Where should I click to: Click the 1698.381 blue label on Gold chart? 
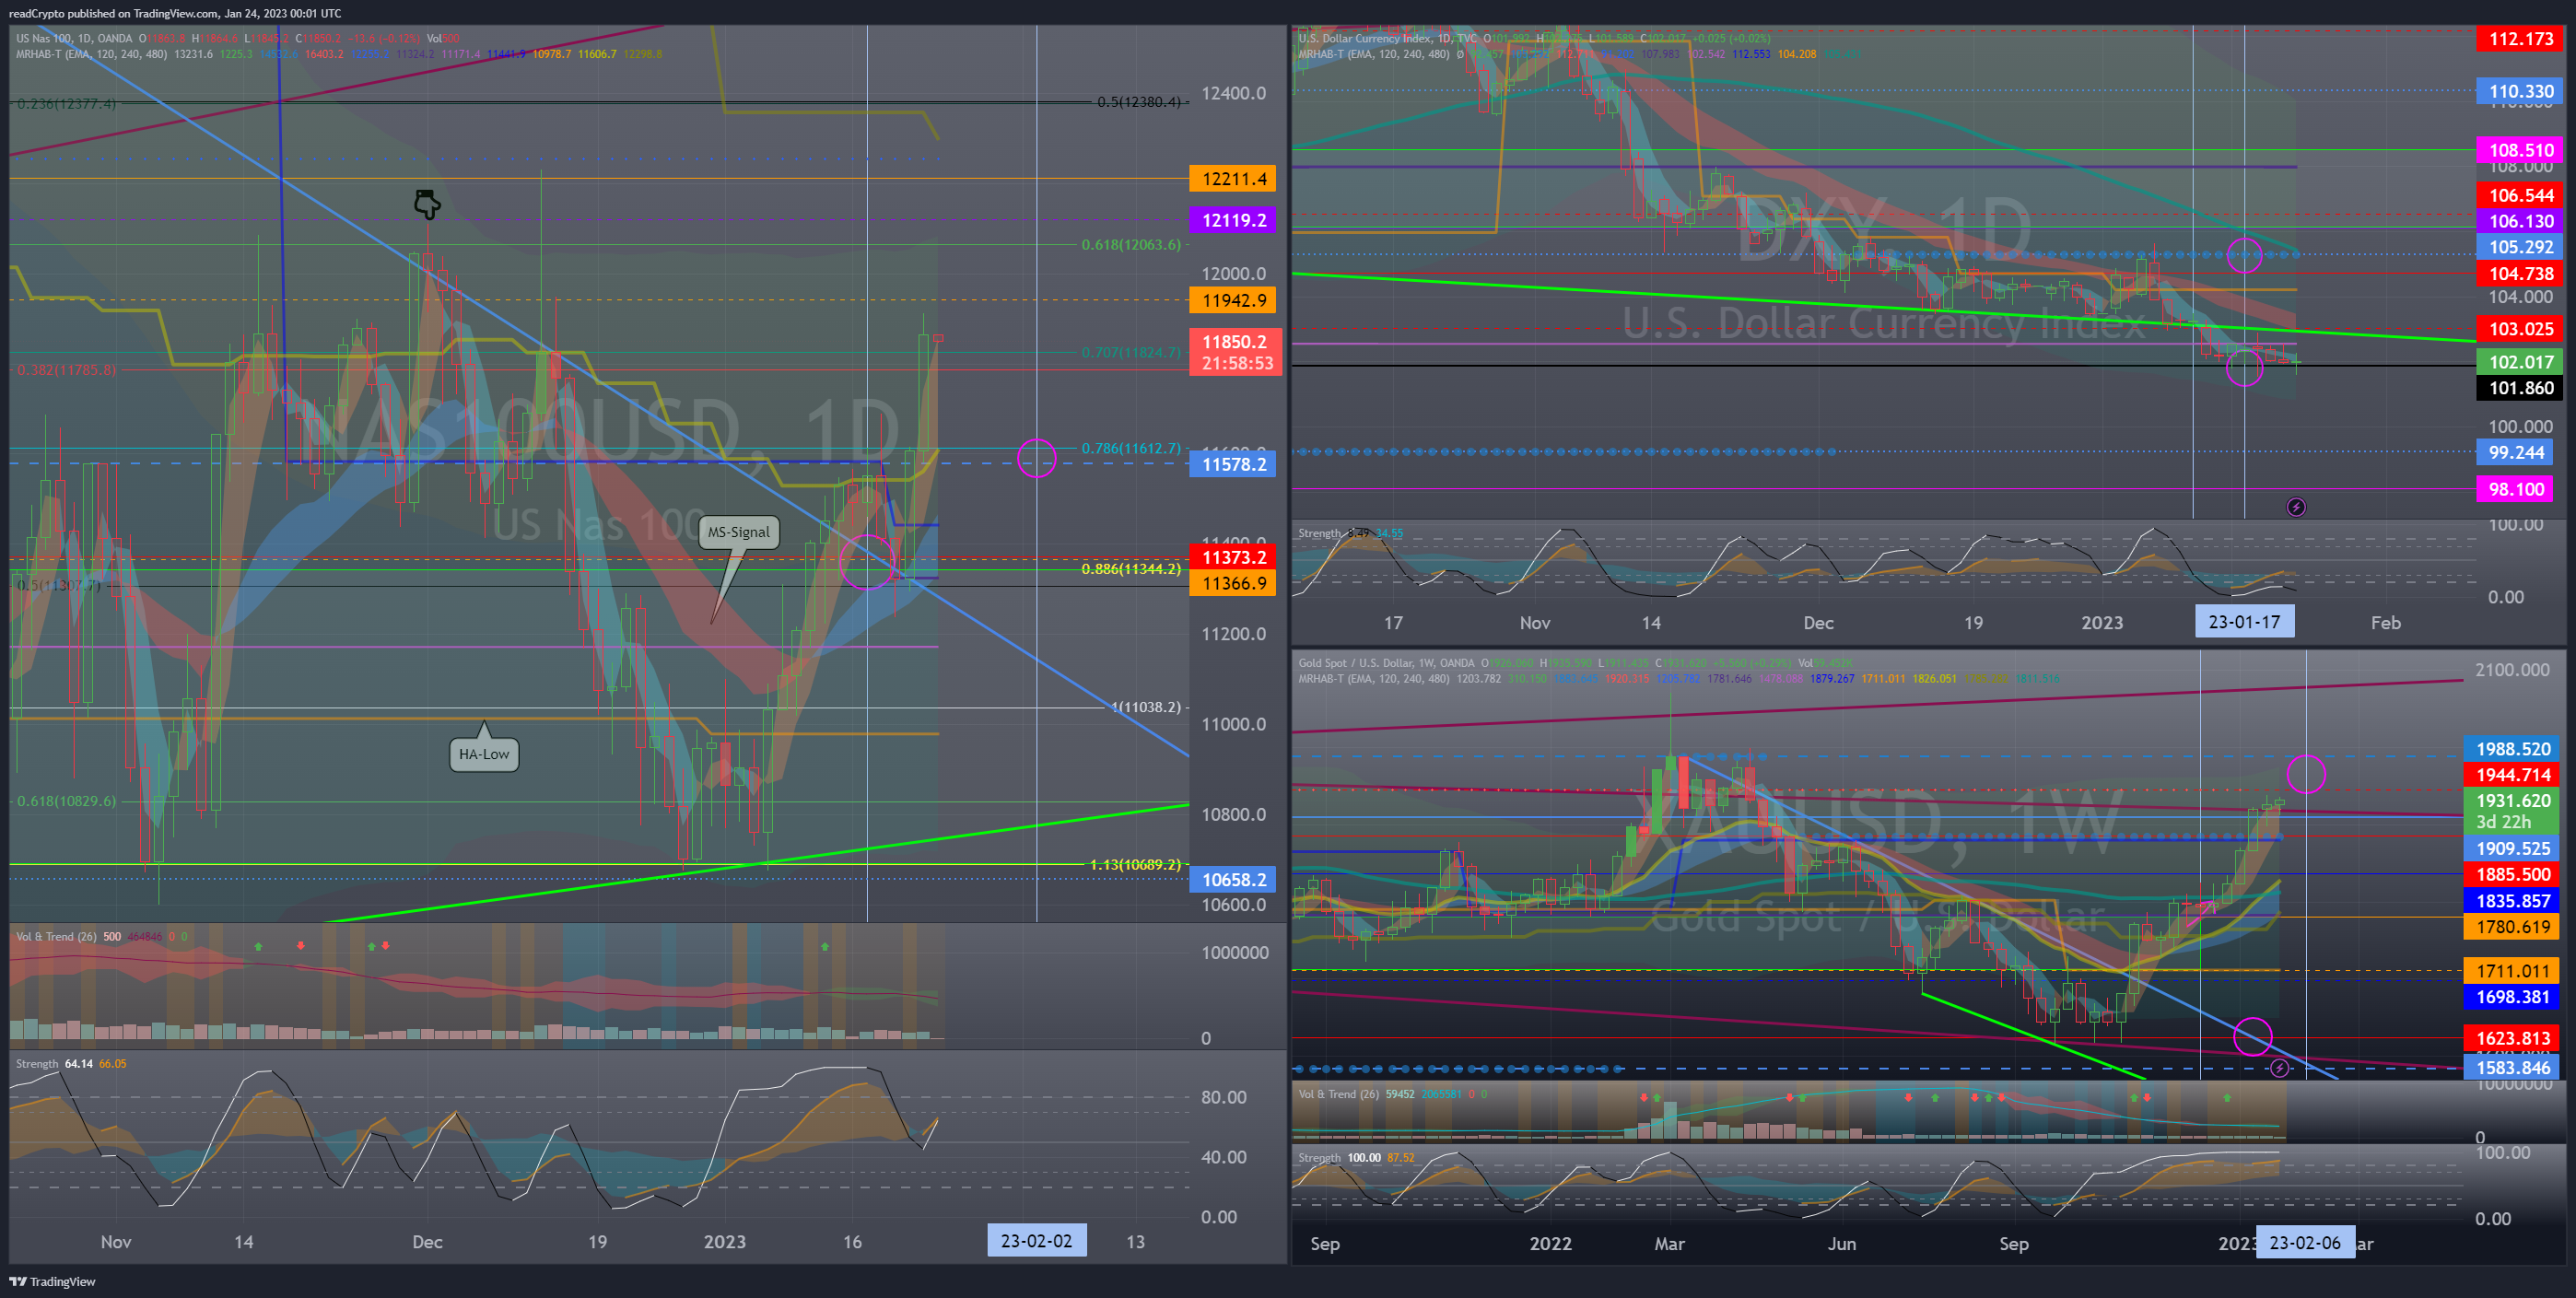tap(2512, 997)
